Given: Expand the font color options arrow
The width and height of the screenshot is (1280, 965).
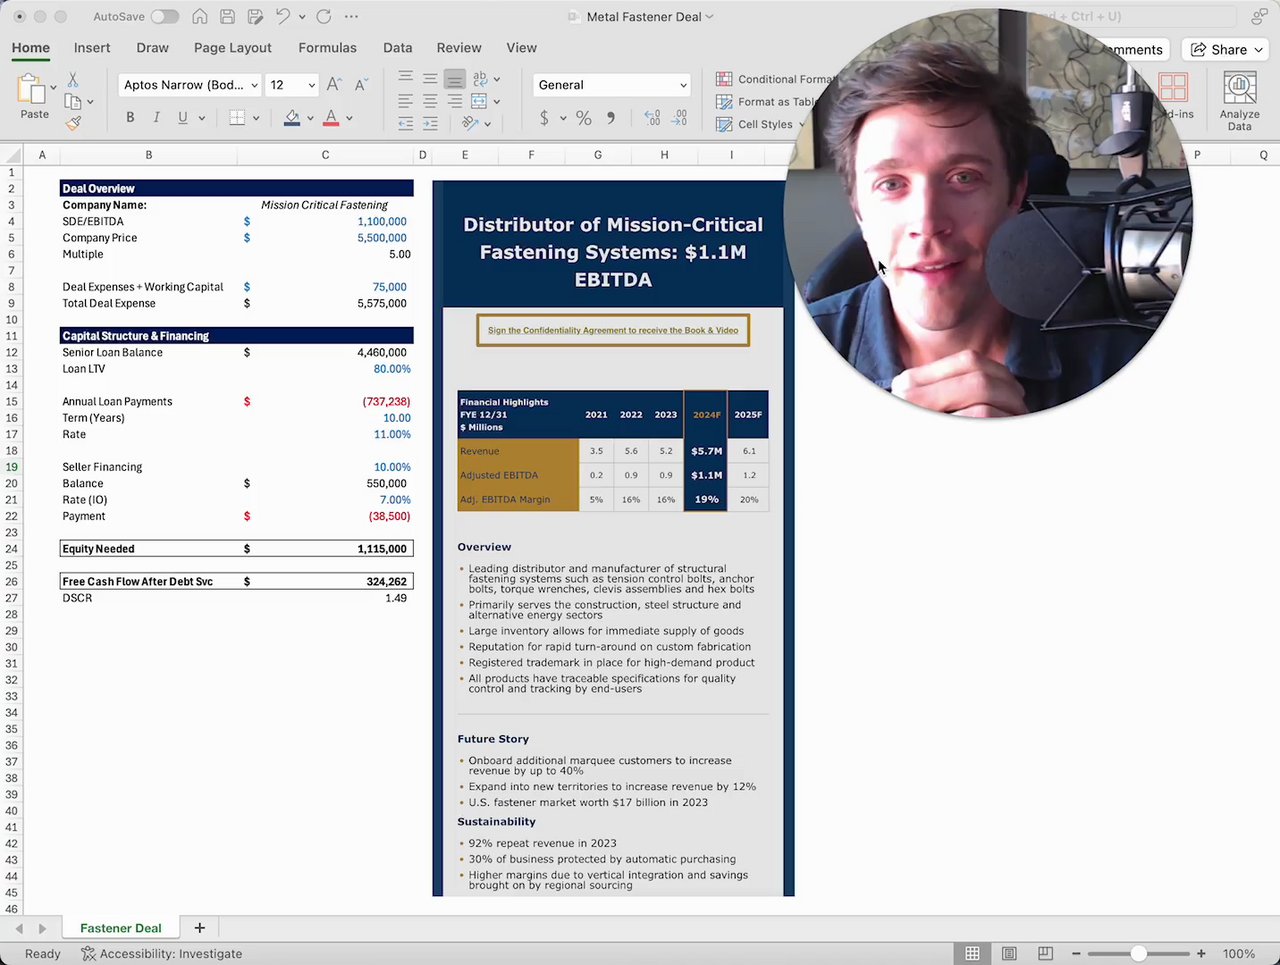Looking at the screenshot, I should click(x=349, y=118).
